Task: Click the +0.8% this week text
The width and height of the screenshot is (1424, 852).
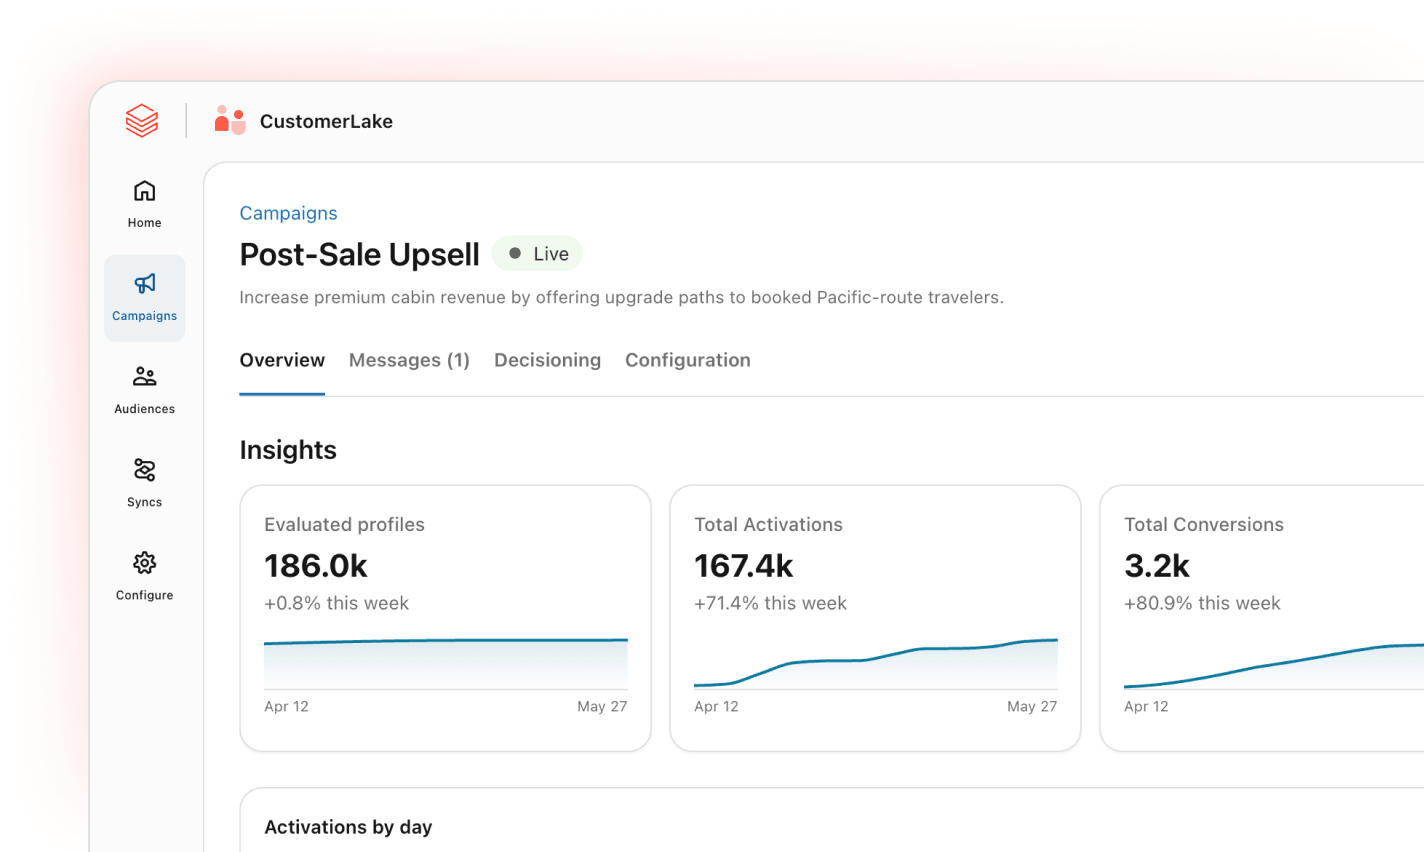Action: [336, 603]
